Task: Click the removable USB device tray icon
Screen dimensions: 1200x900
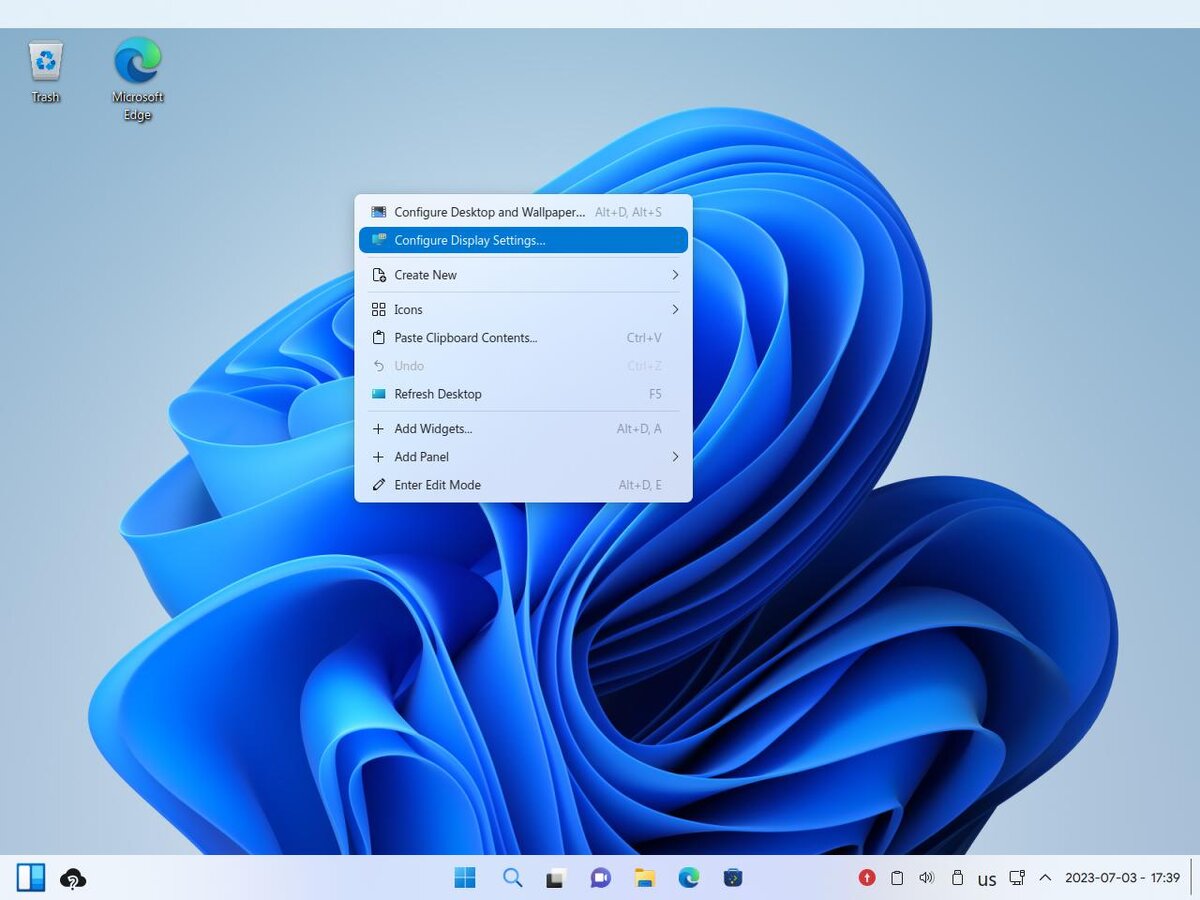Action: point(956,878)
